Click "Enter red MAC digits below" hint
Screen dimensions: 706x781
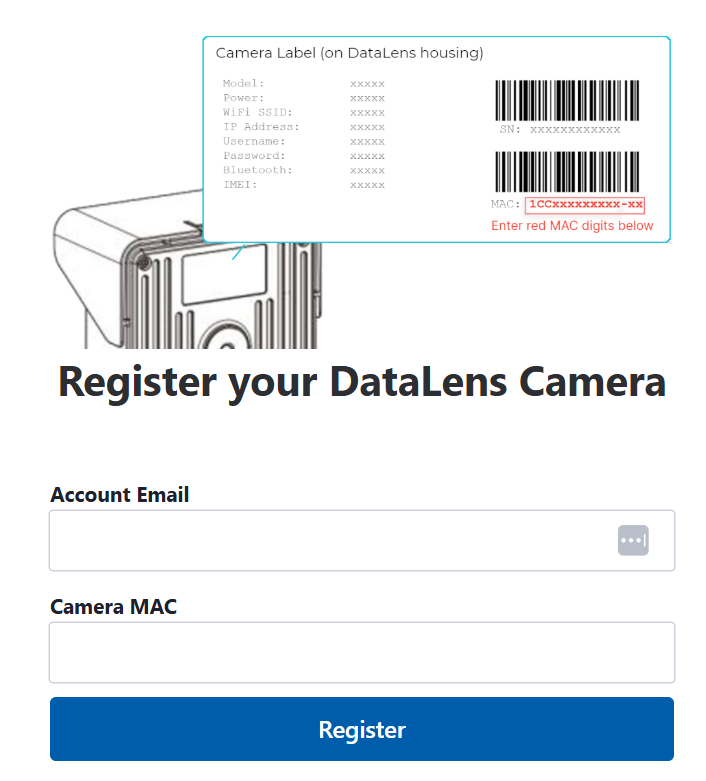pos(572,226)
